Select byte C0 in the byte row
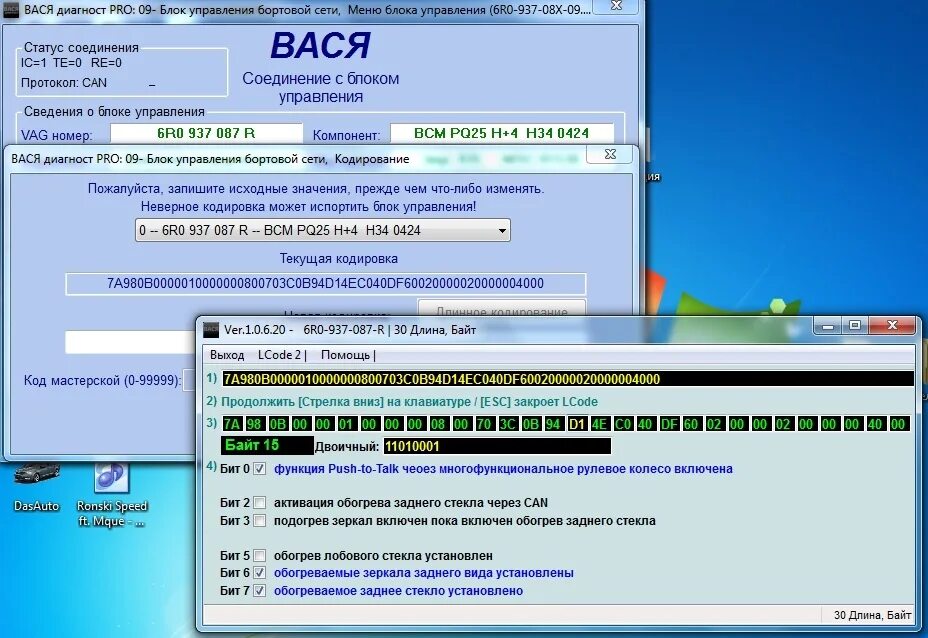The image size is (928, 638). (623, 424)
